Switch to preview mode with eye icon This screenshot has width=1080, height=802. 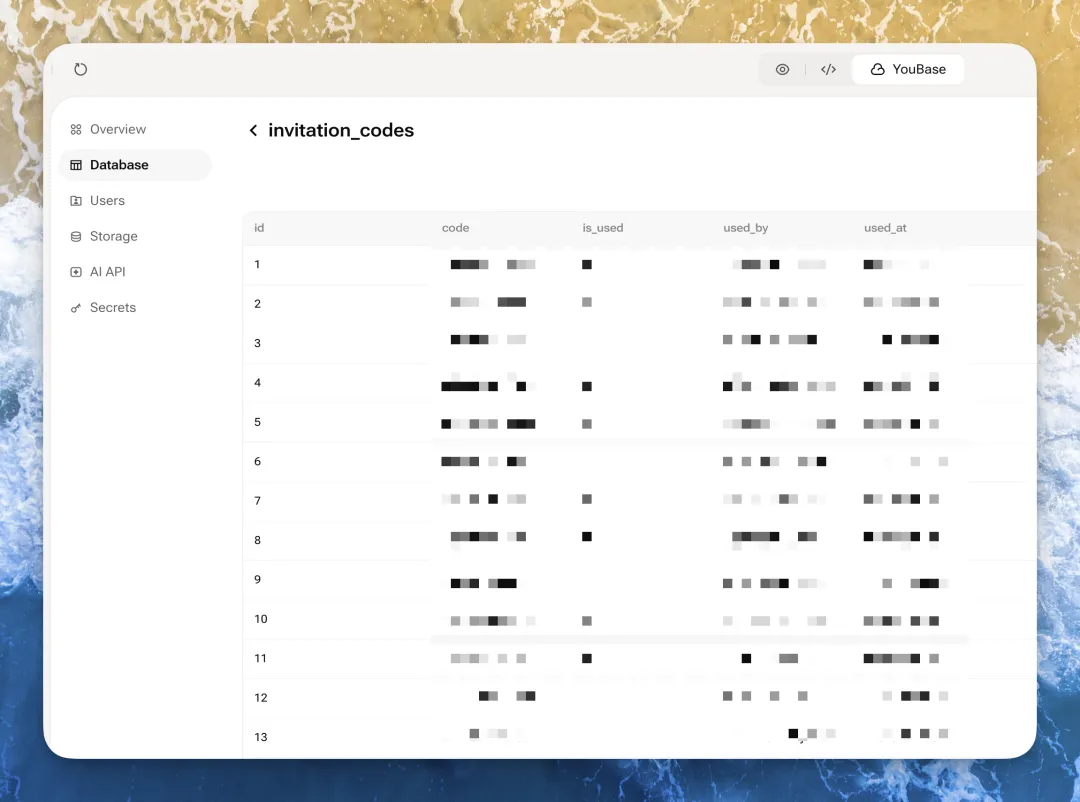click(782, 70)
